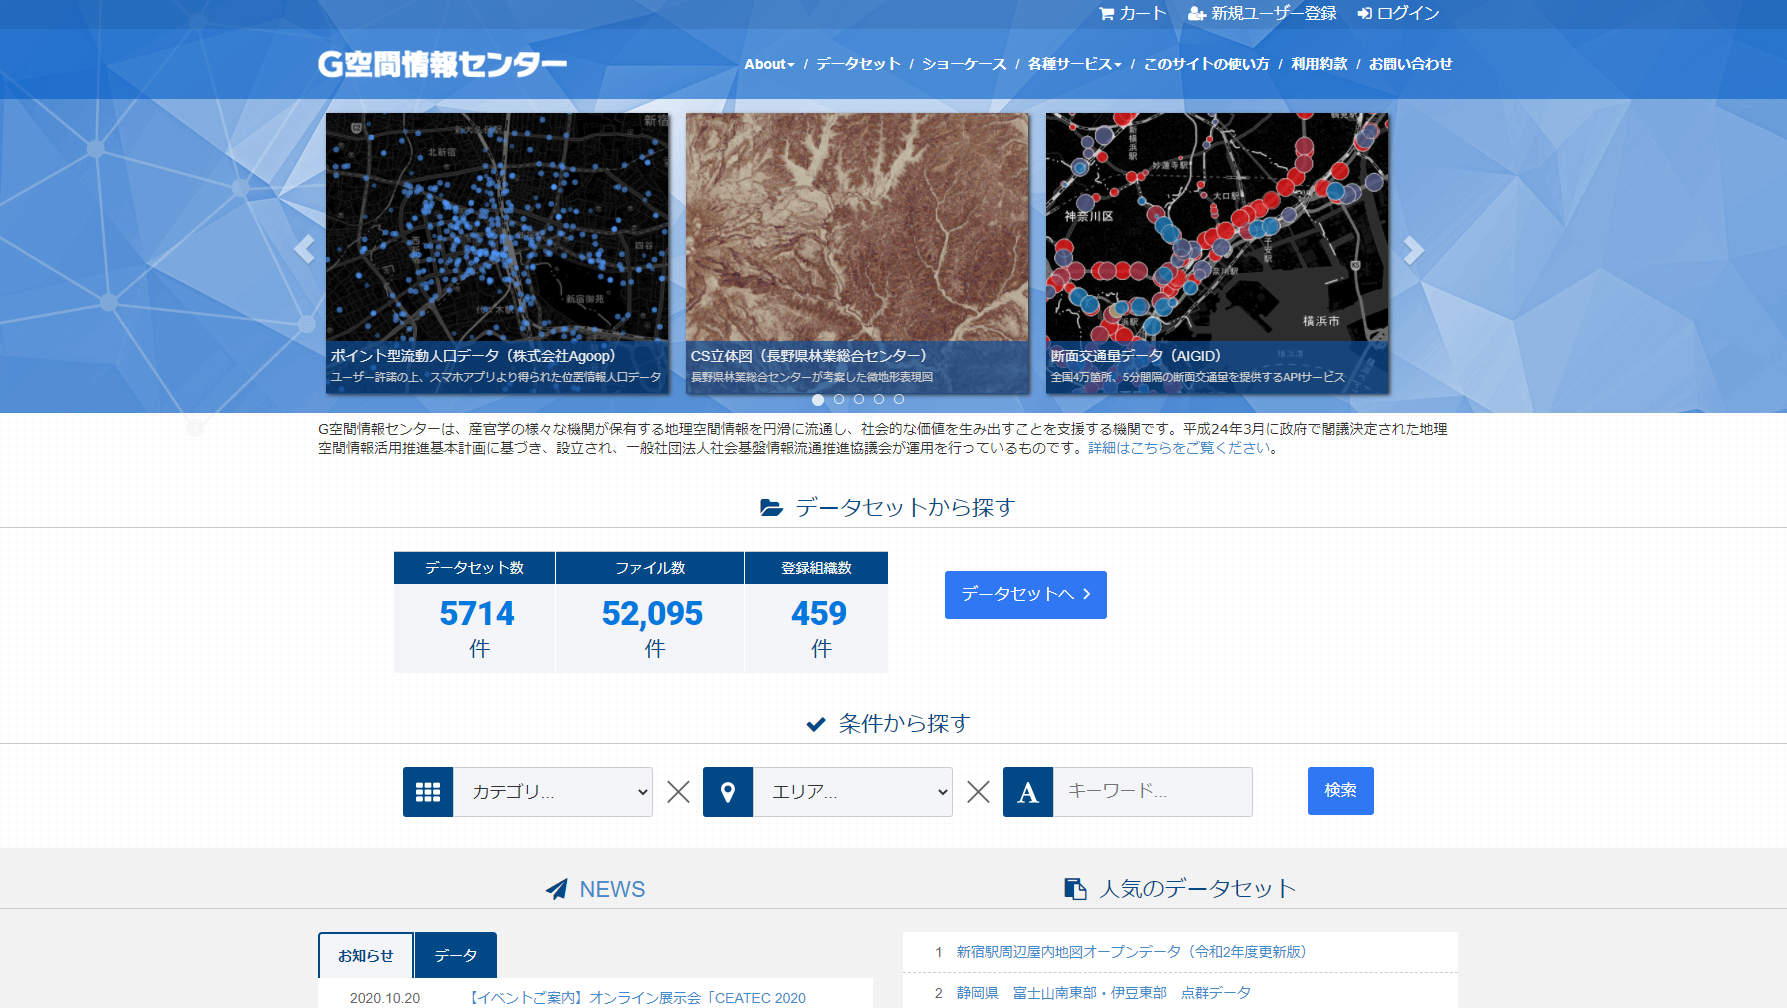The image size is (1787, 1008).
Task: Expand the About menu
Action: click(x=769, y=64)
